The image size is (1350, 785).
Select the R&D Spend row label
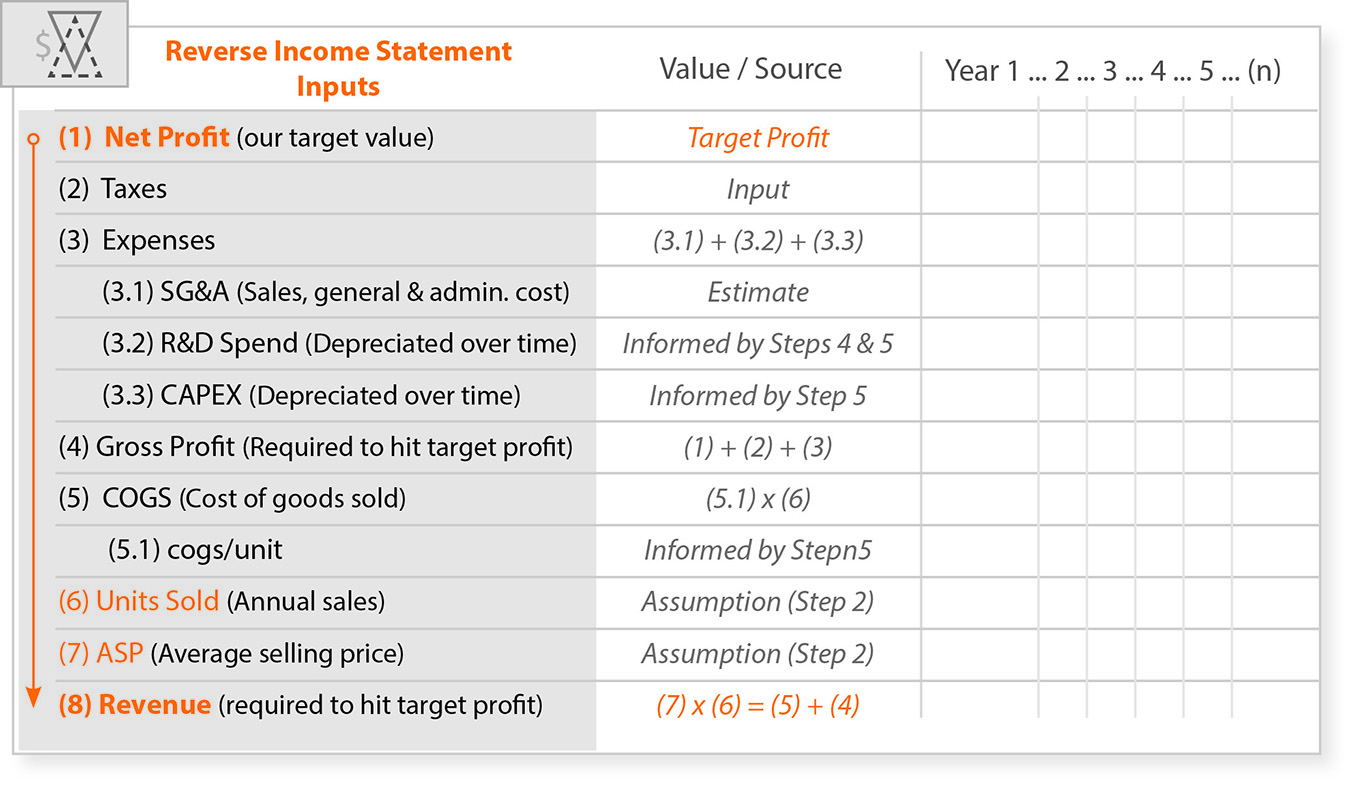pos(339,344)
